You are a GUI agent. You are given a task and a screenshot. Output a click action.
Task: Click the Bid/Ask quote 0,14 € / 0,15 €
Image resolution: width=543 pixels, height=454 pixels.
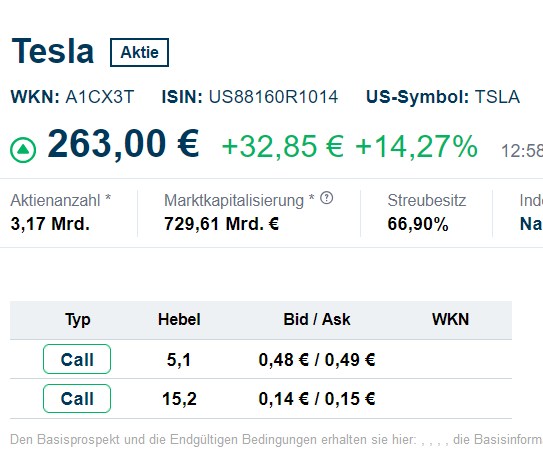(317, 399)
